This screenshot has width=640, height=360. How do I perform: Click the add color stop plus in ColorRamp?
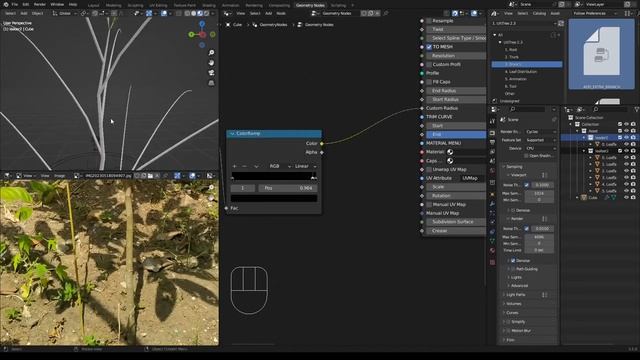click(234, 166)
